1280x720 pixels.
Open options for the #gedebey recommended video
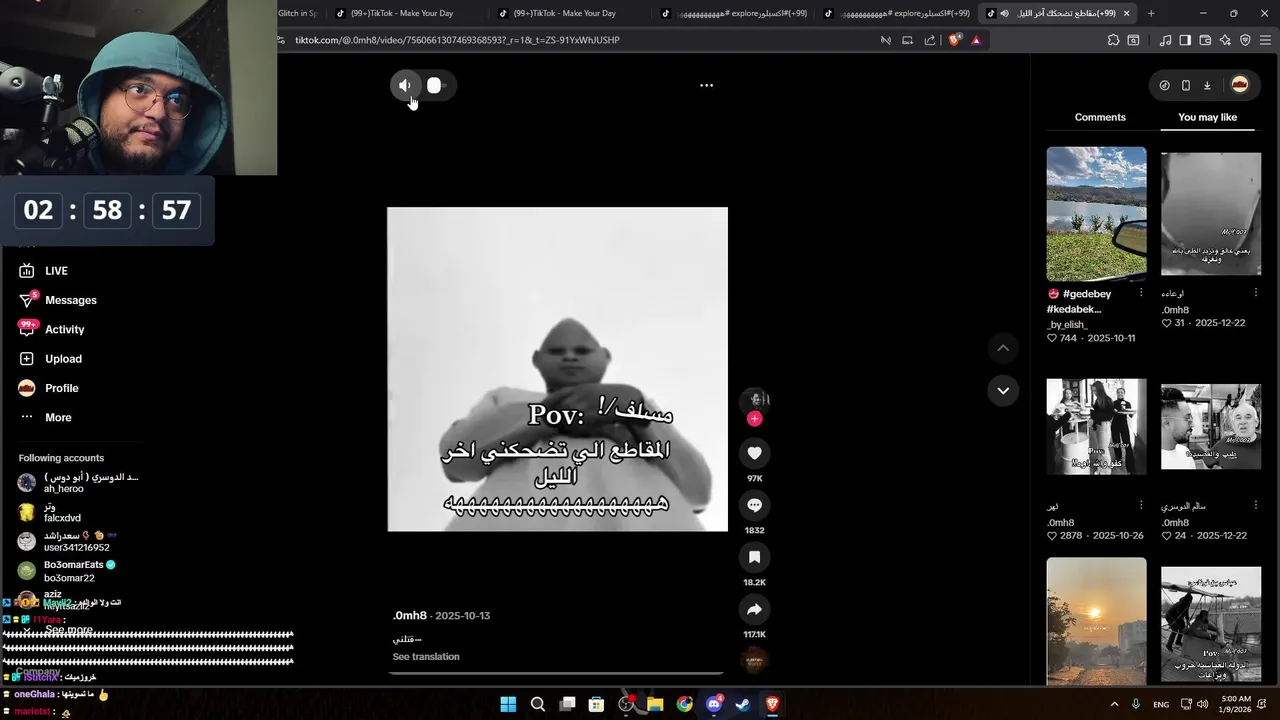click(x=1141, y=293)
